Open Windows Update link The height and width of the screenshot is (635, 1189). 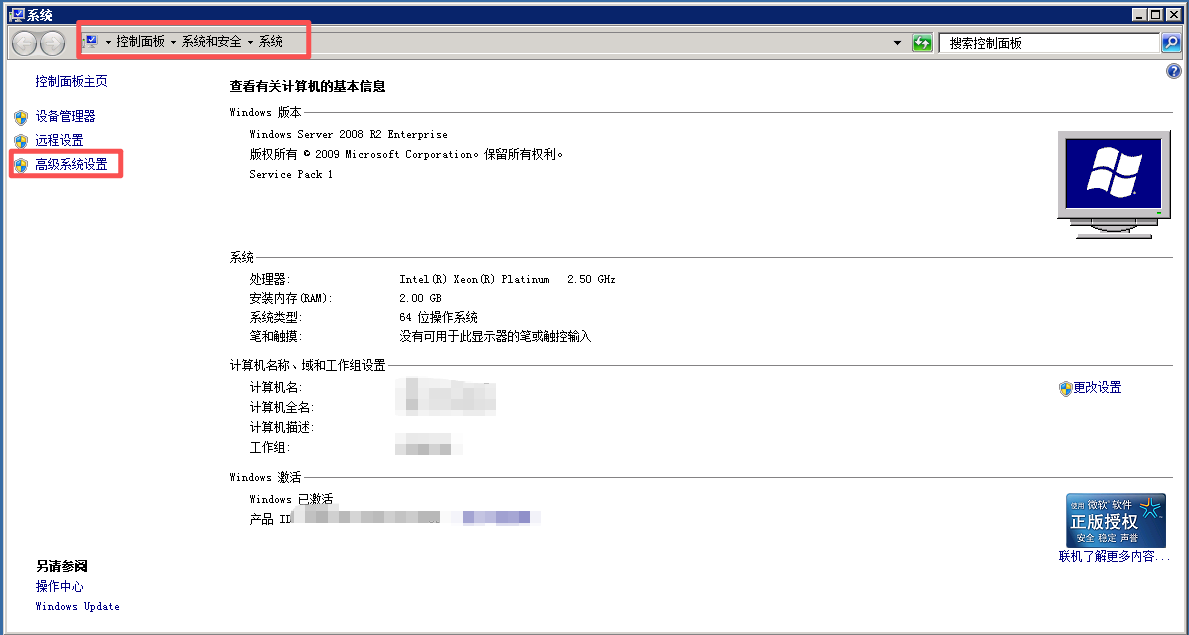(77, 606)
